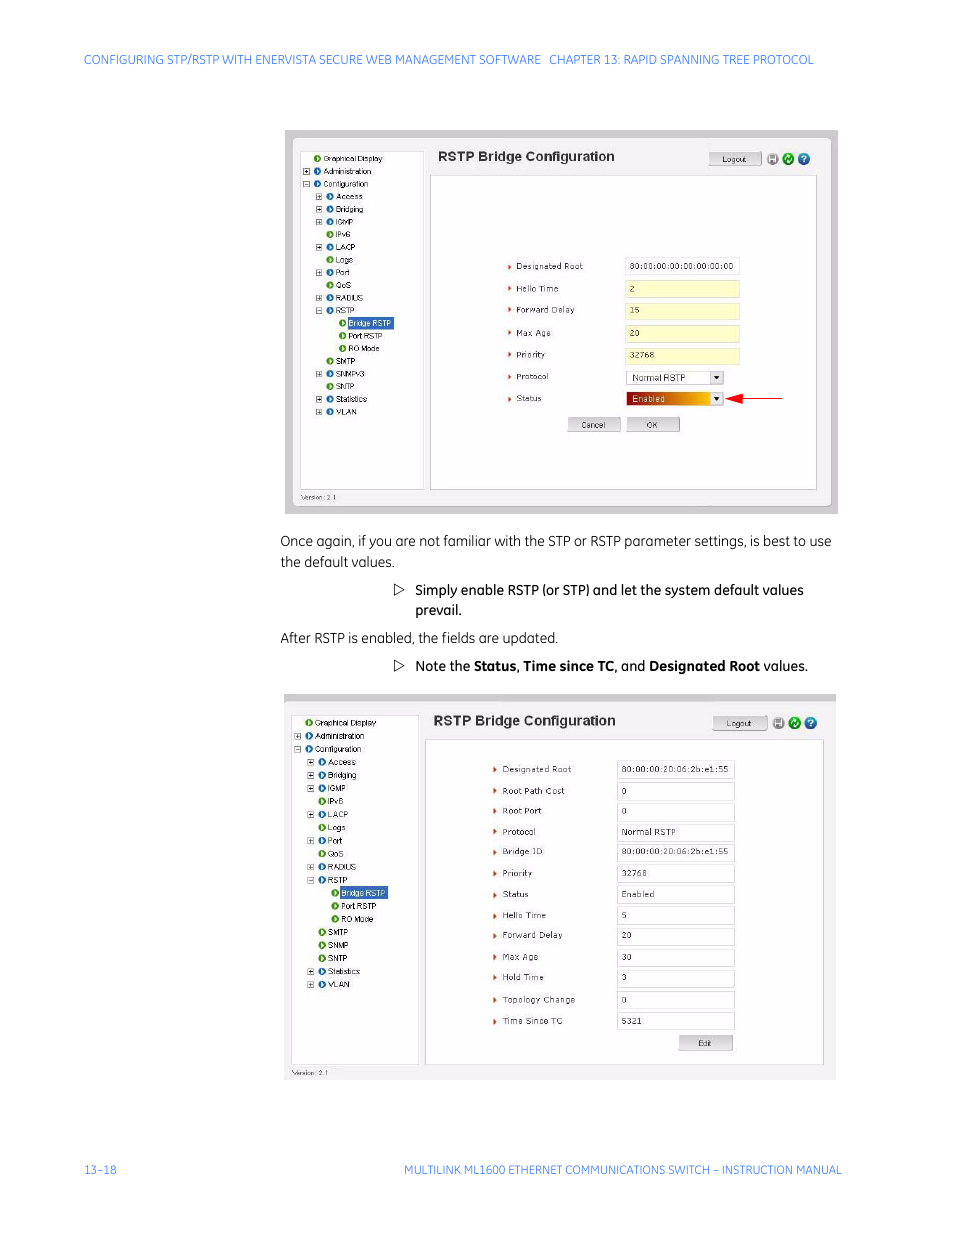Click the Hello Time field containing 2

[x=683, y=289]
